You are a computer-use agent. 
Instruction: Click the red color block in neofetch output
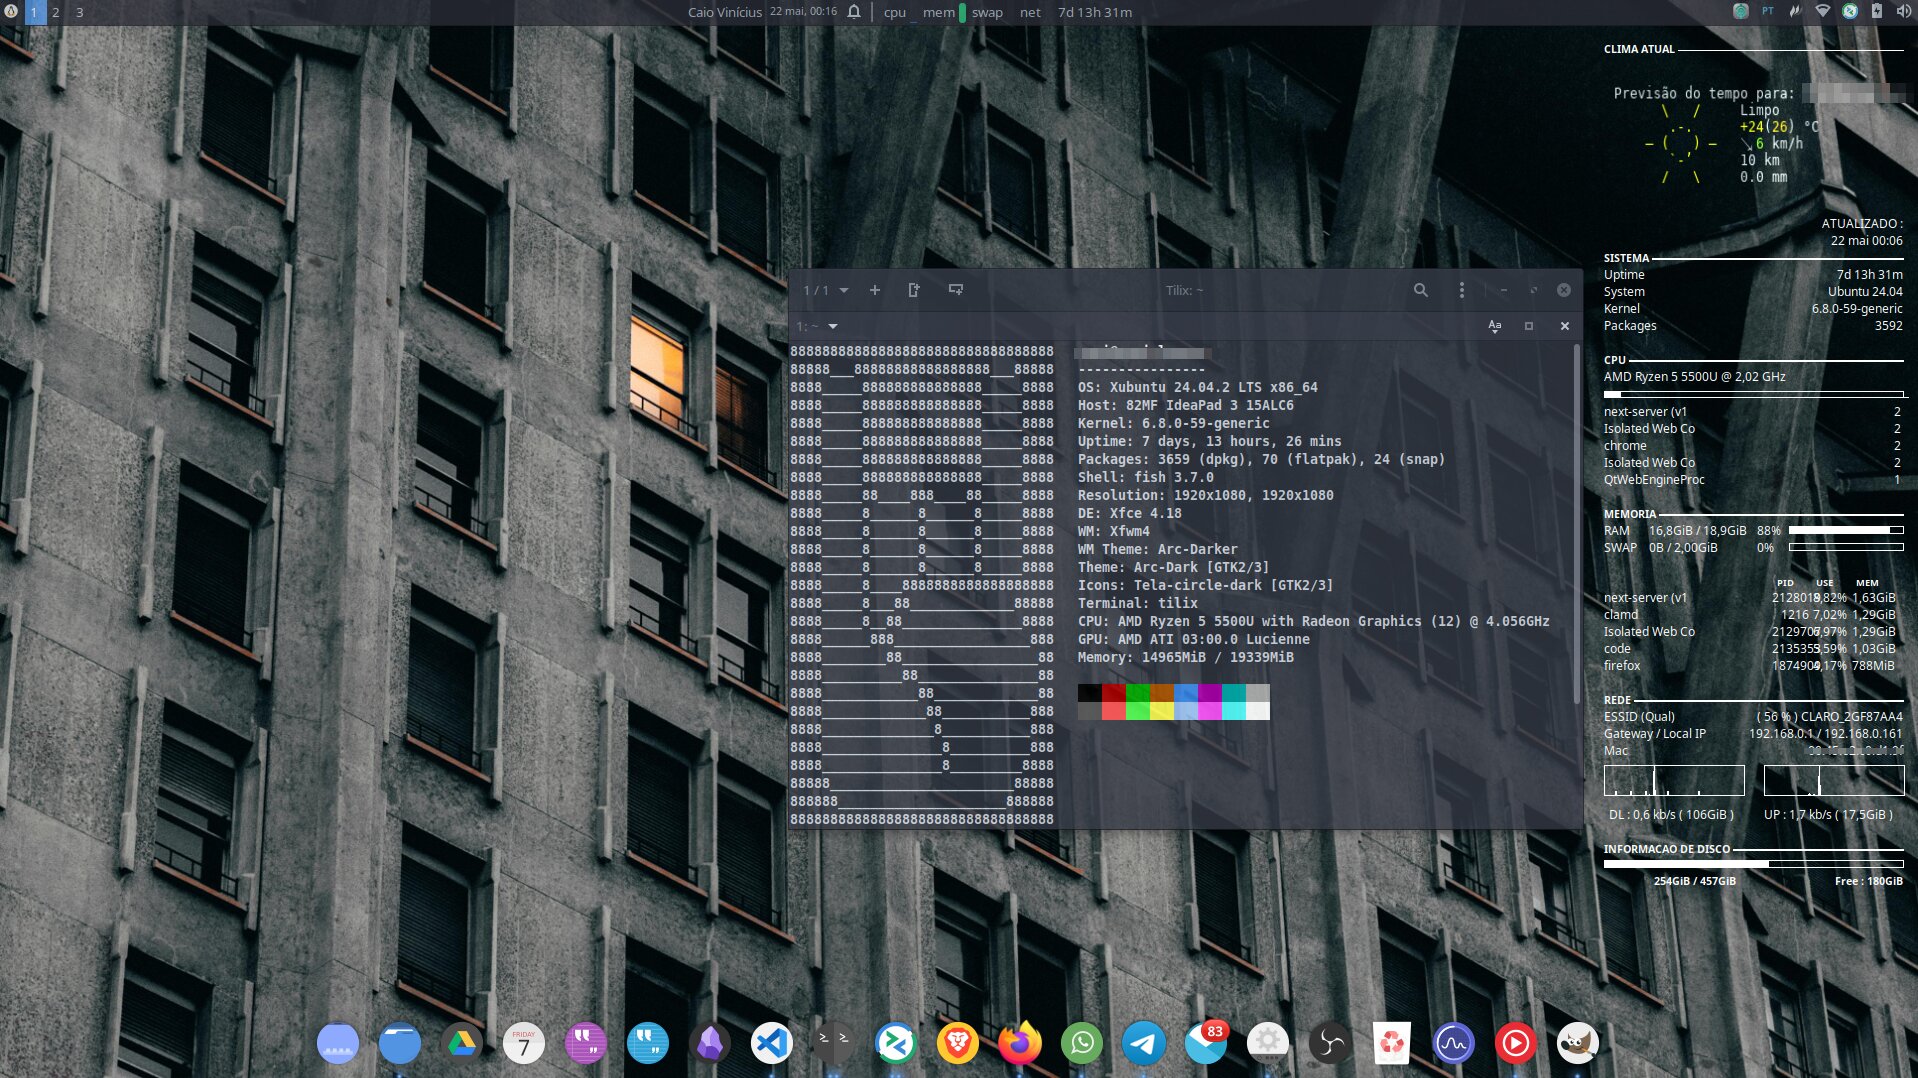pos(1114,693)
